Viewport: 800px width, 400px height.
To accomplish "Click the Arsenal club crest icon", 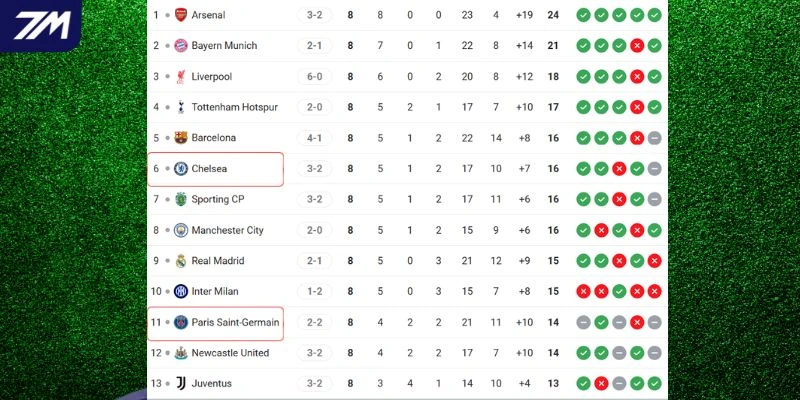I will [x=181, y=15].
